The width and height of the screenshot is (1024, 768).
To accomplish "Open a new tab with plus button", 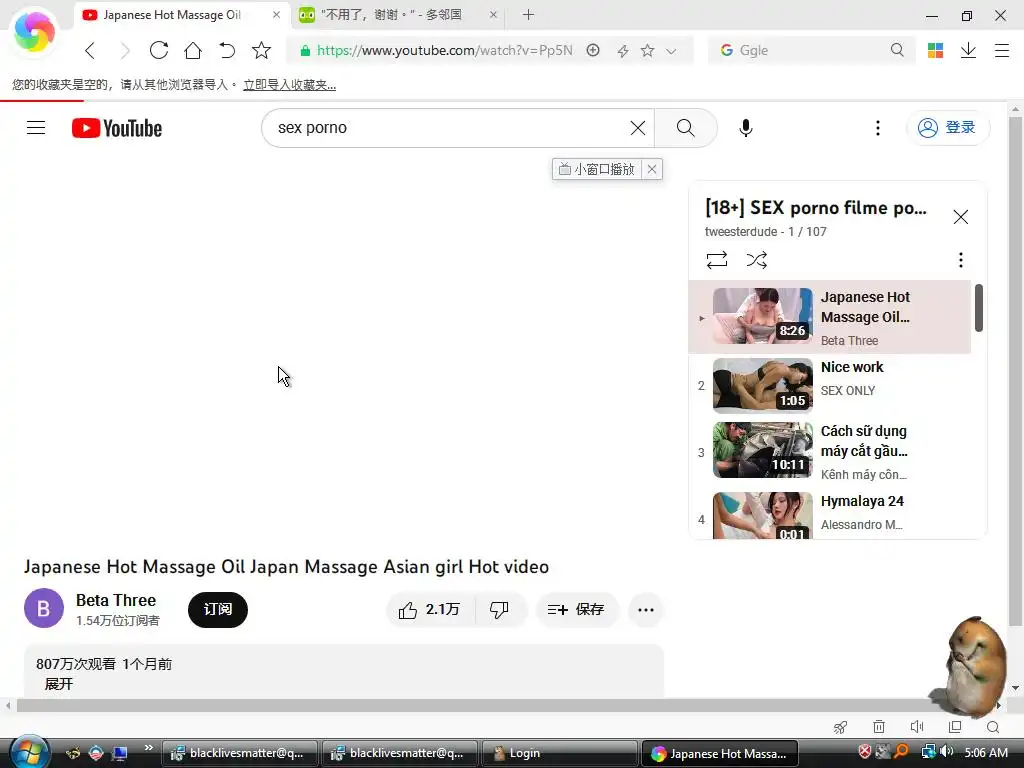I will coord(528,14).
